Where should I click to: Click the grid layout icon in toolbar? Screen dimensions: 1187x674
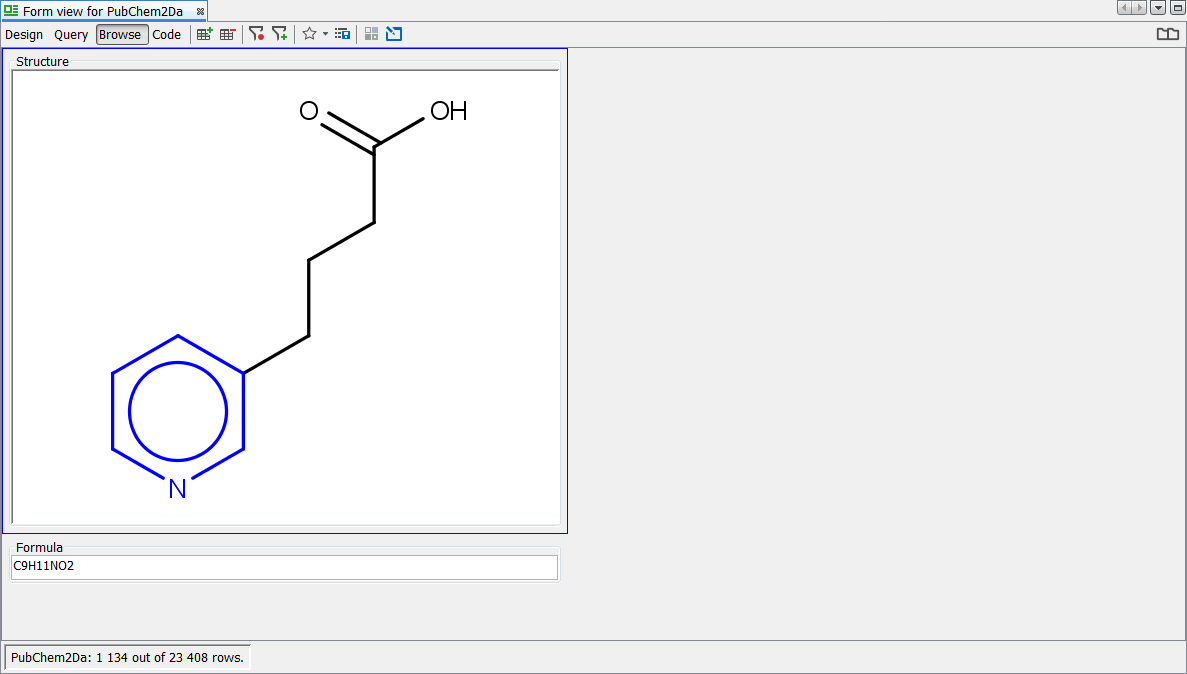coord(371,34)
